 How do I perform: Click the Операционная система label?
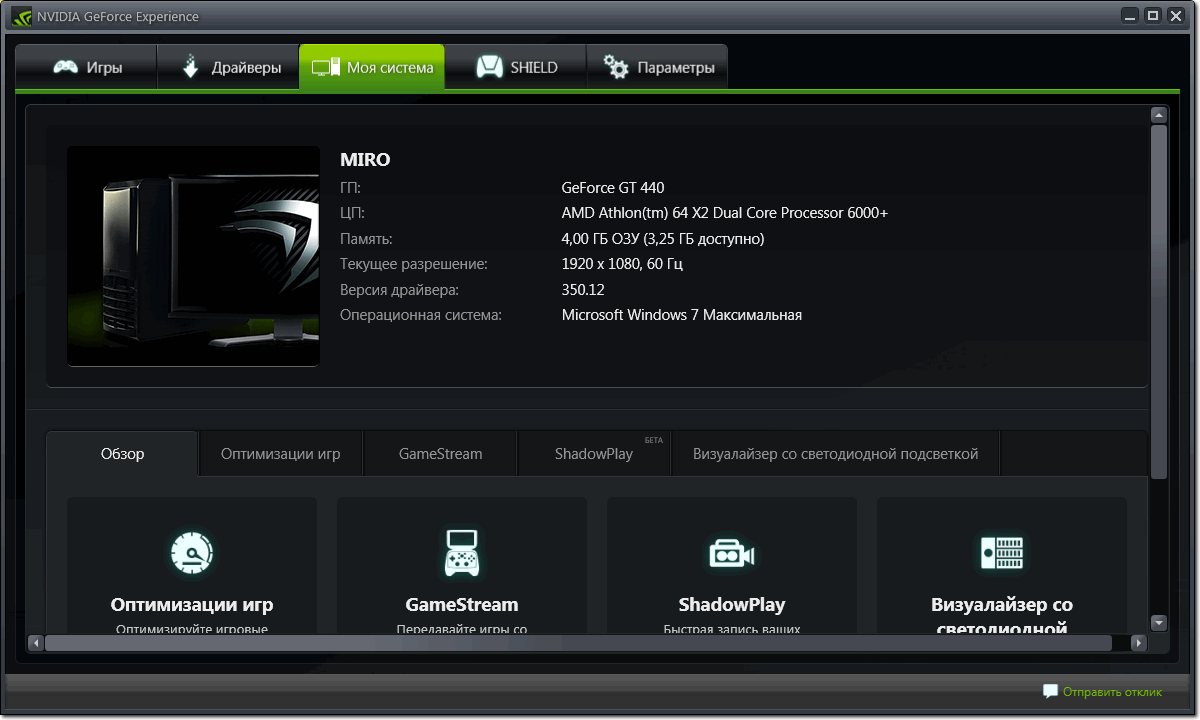[420, 315]
